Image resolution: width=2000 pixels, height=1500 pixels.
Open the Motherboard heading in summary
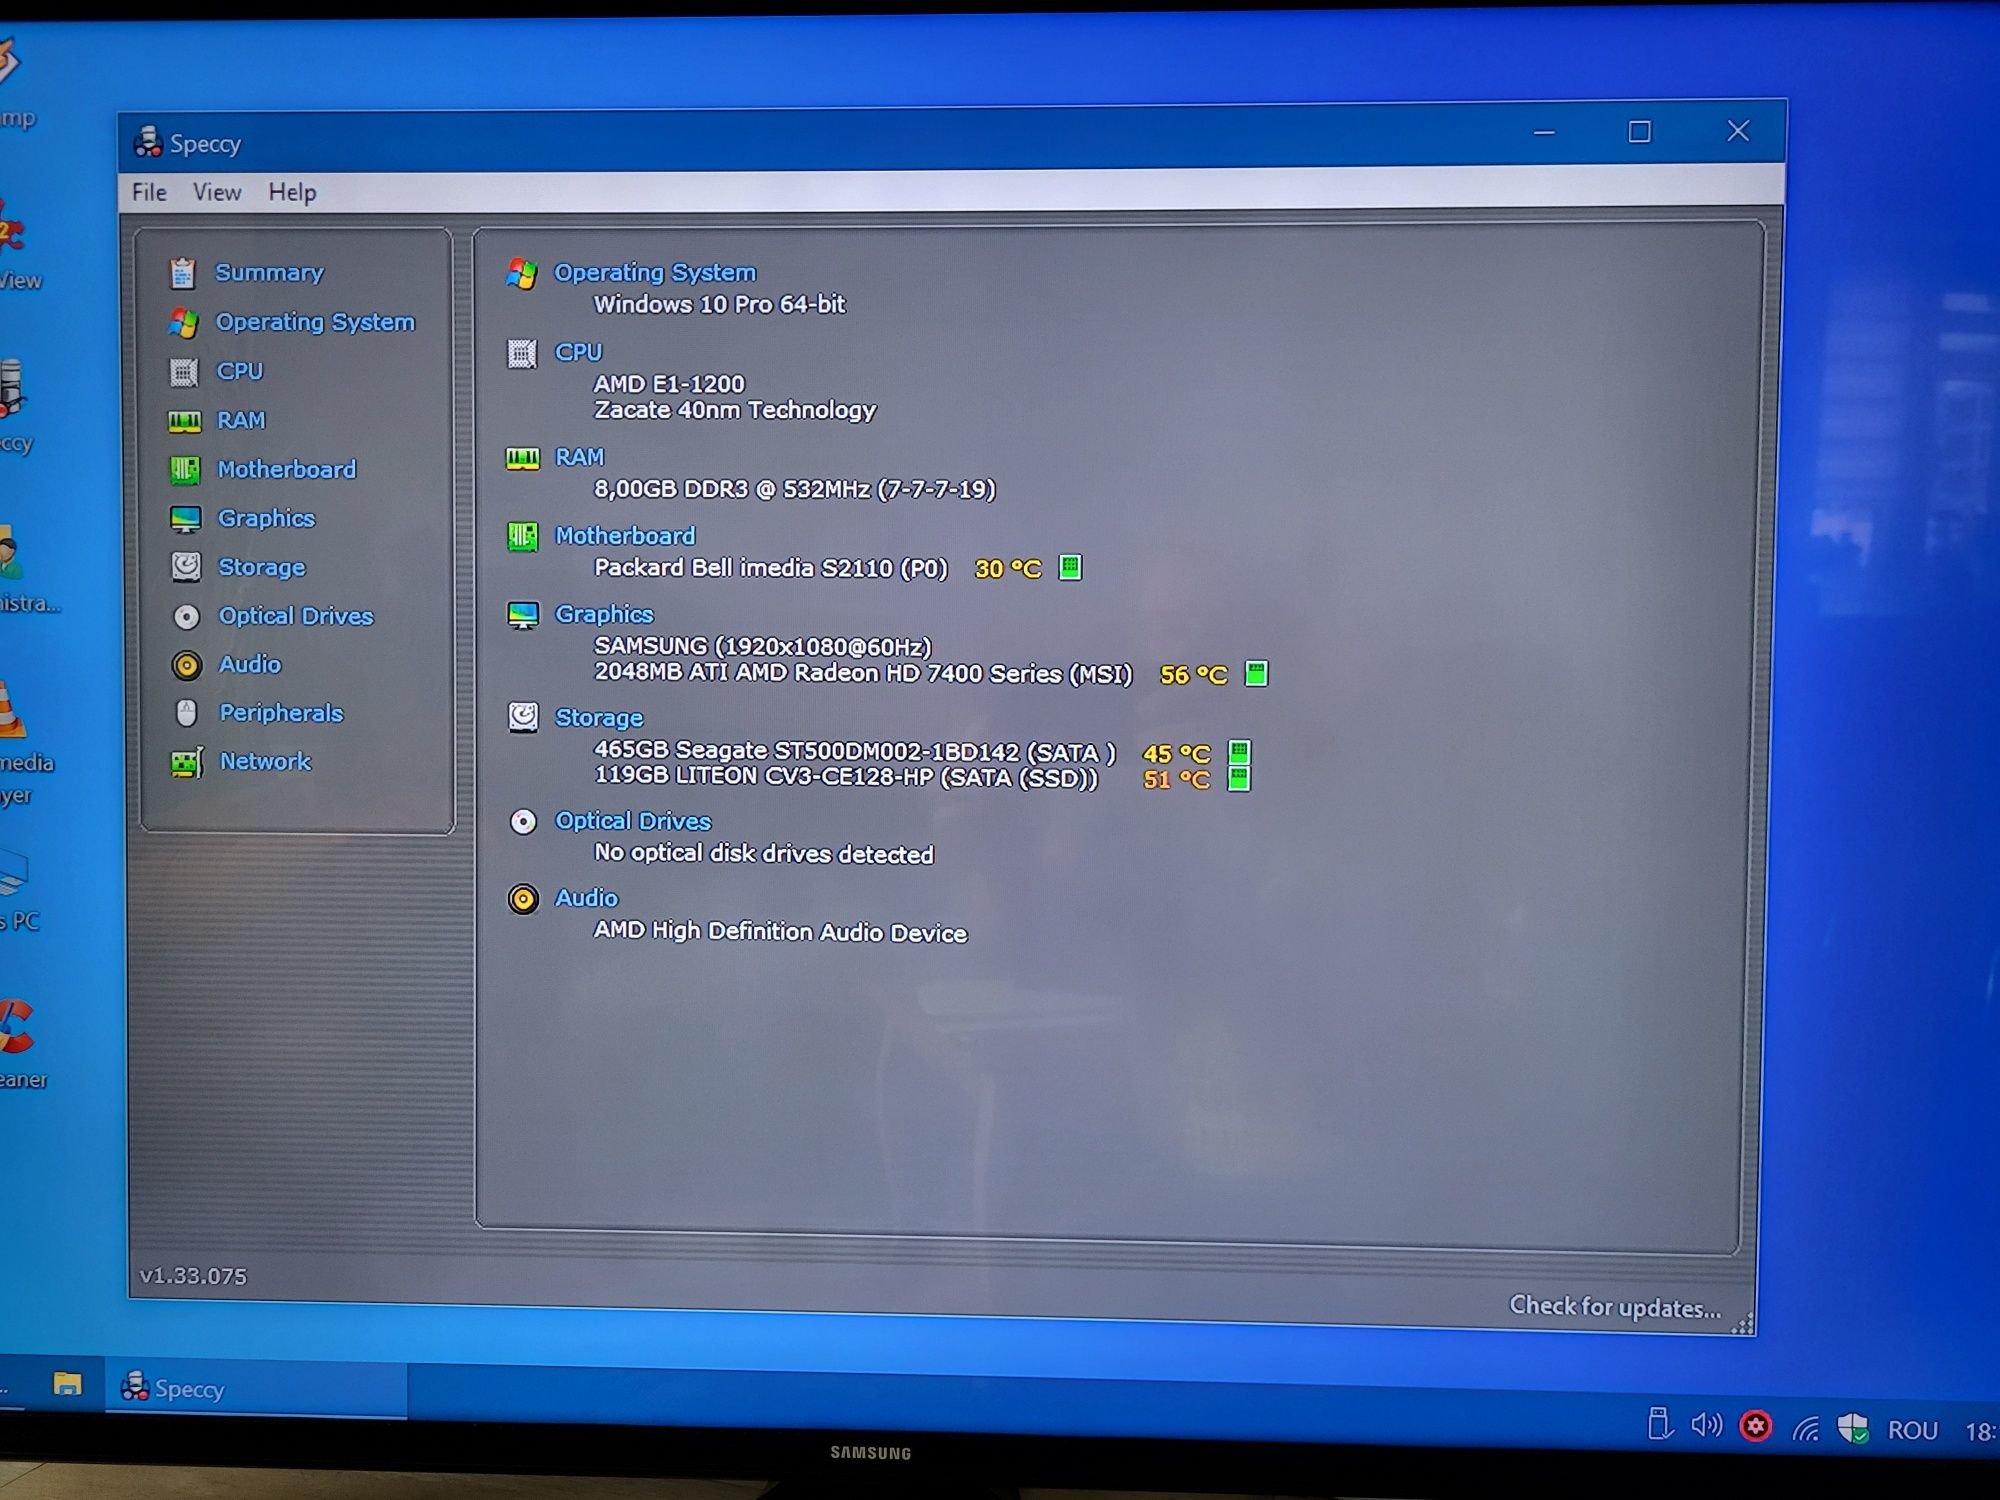pyautogui.click(x=625, y=536)
